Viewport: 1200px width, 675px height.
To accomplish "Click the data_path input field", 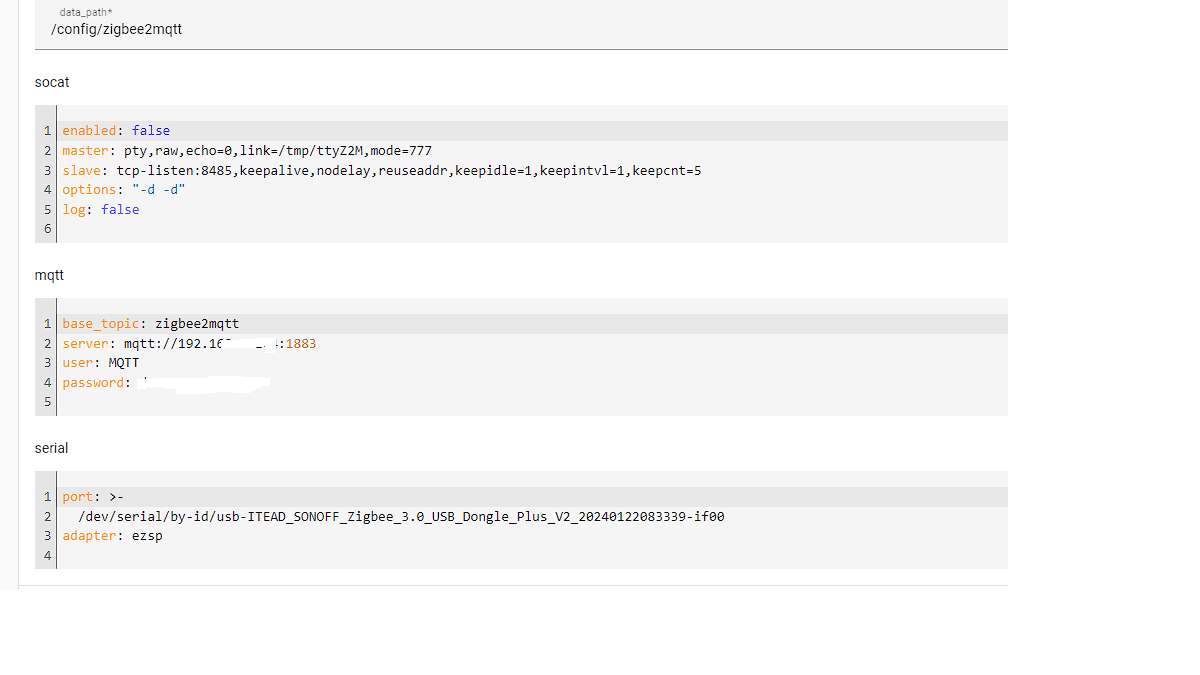I will (x=520, y=29).
